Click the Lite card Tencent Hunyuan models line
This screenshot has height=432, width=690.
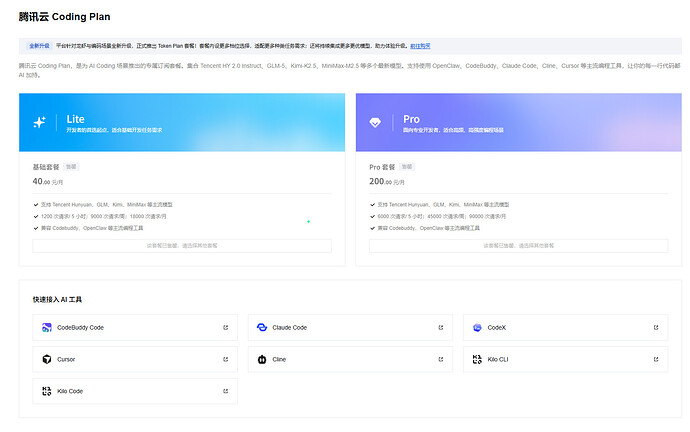106,205
